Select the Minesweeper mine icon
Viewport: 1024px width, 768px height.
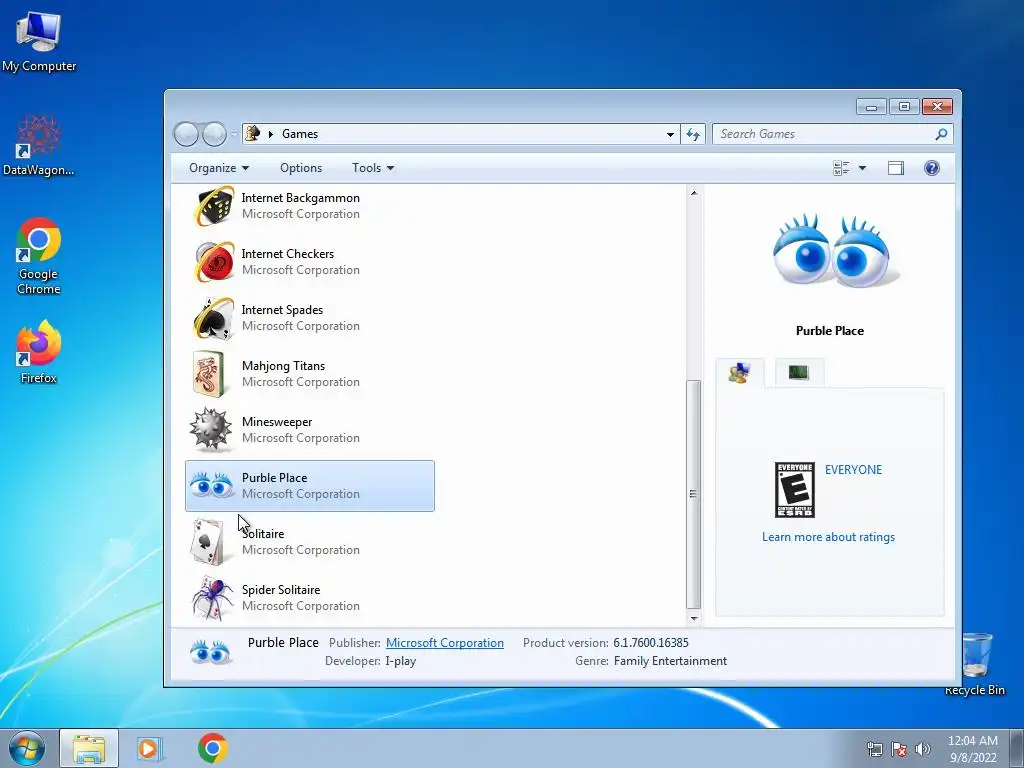click(211, 430)
